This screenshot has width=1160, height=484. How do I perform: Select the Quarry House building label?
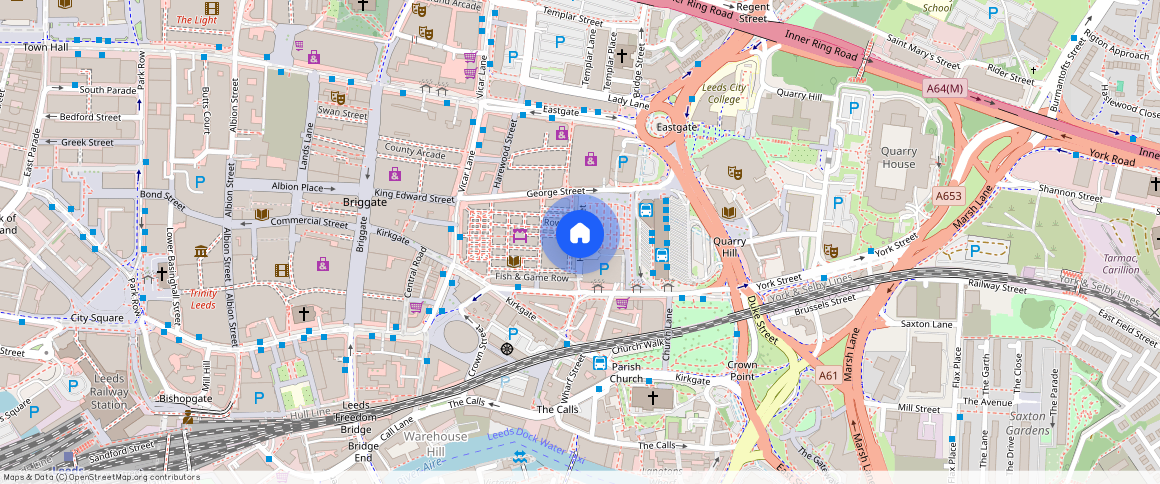coord(898,158)
